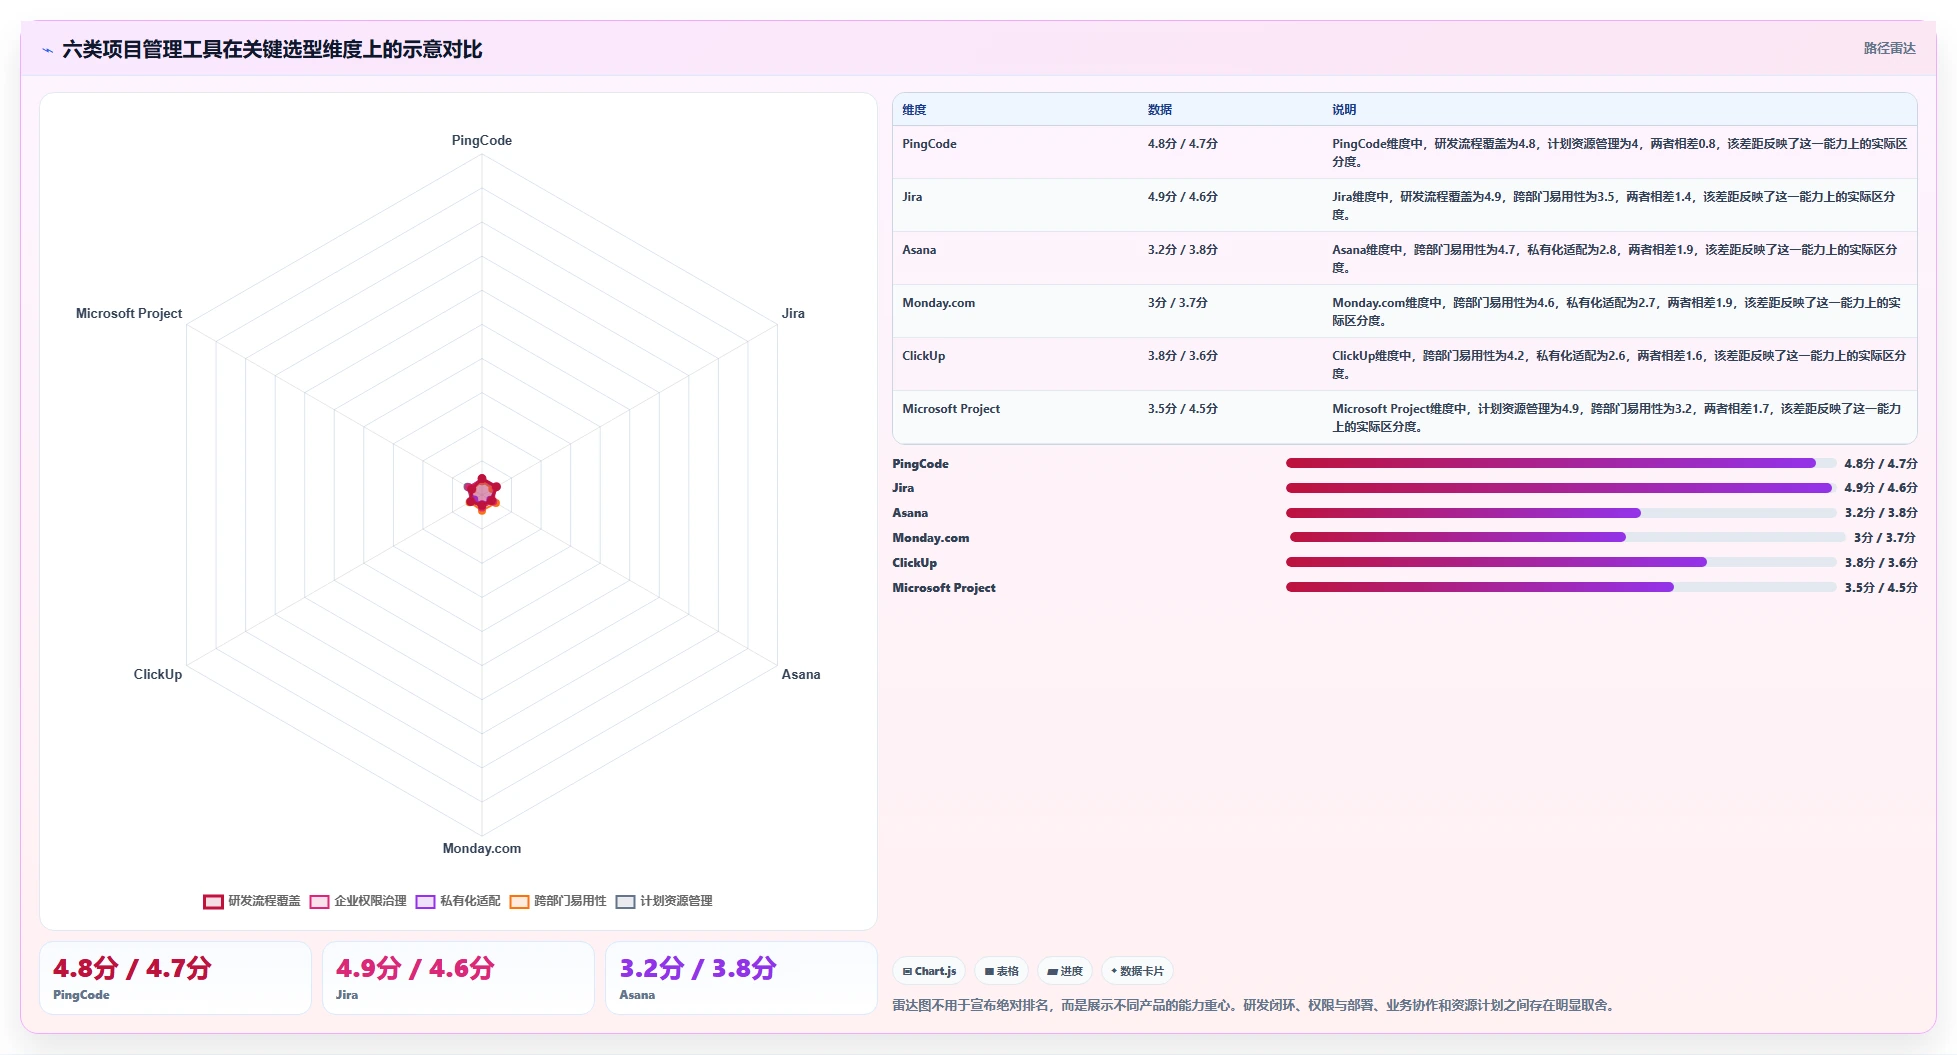
Task: Click 4.9分 / 4.6分 beside the Jira progress bar
Action: pos(1881,488)
